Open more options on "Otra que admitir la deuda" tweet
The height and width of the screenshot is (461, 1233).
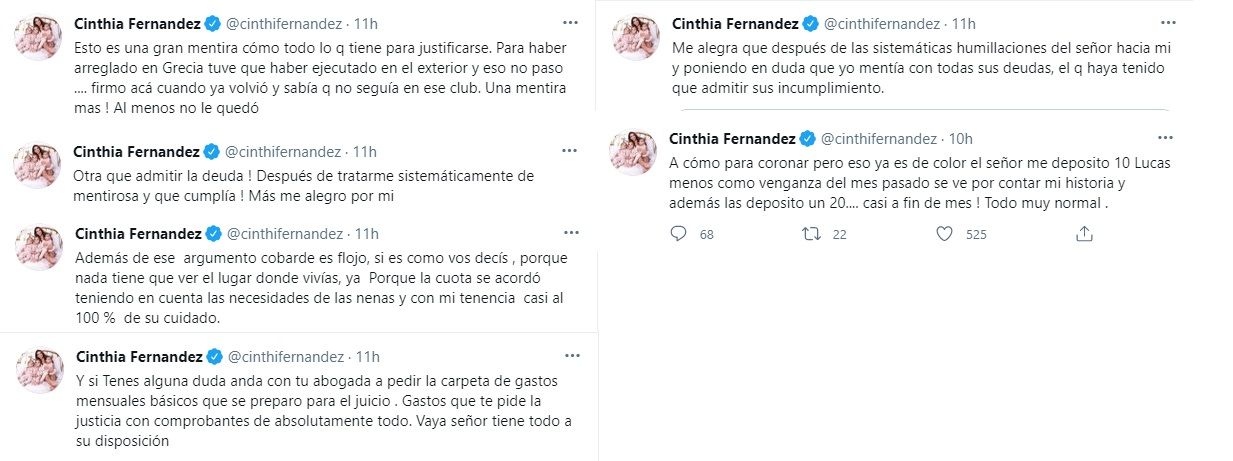pos(569,150)
